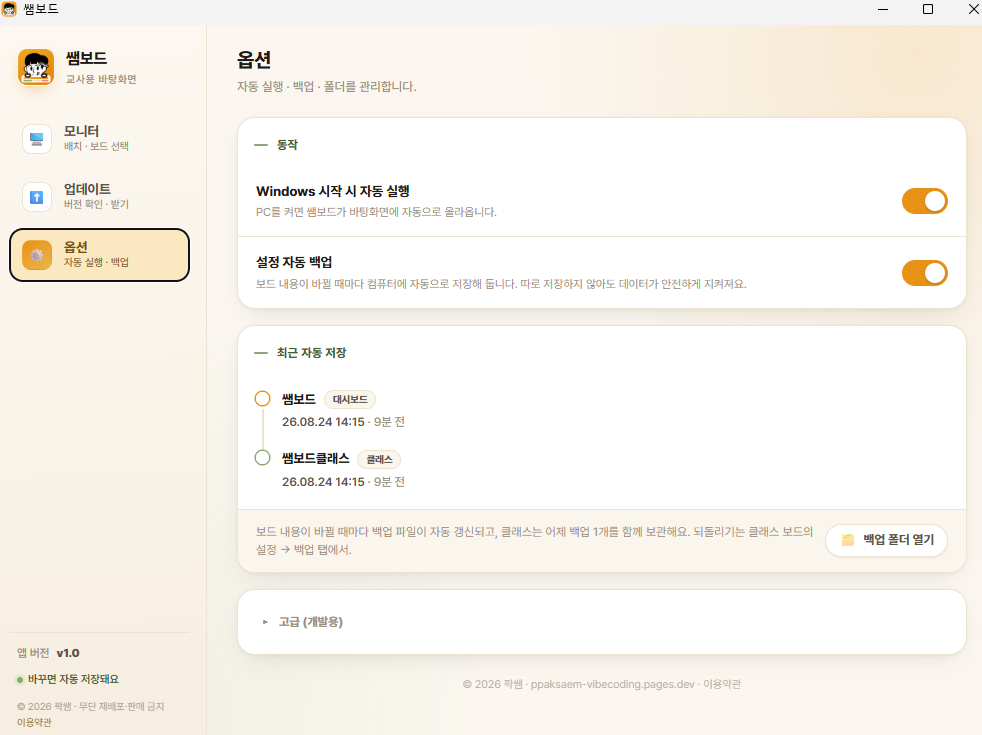Click ppaksaem-vibecoding.pages.dev footer link
Screen dimensions: 982x735
612,684
